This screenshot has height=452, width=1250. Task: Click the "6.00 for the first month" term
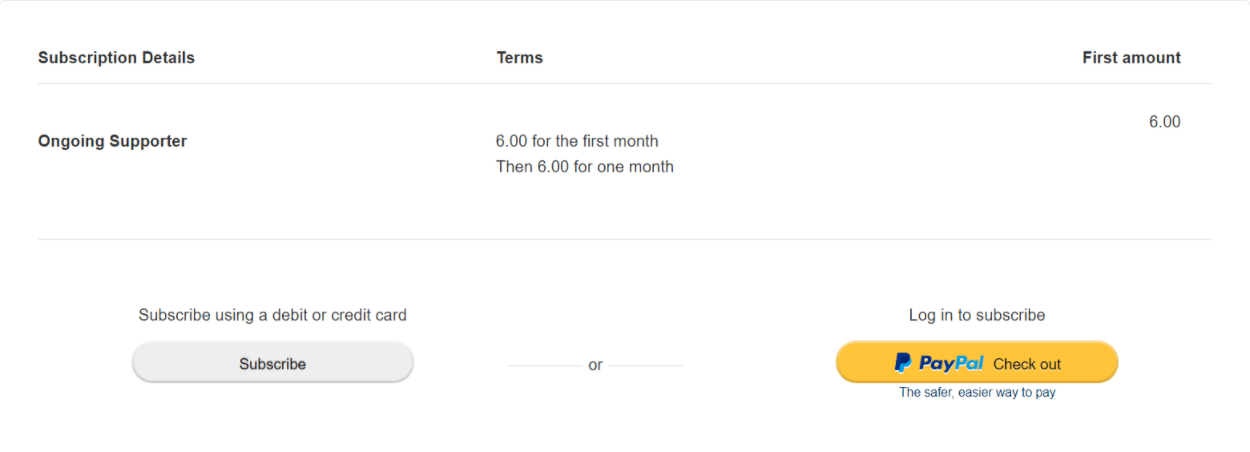tap(577, 141)
